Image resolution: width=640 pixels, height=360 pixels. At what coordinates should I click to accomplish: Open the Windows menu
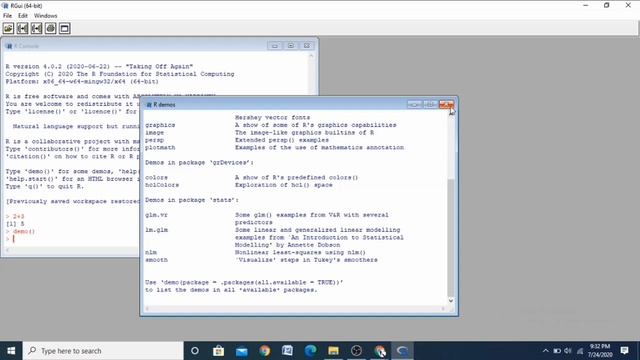pos(45,16)
